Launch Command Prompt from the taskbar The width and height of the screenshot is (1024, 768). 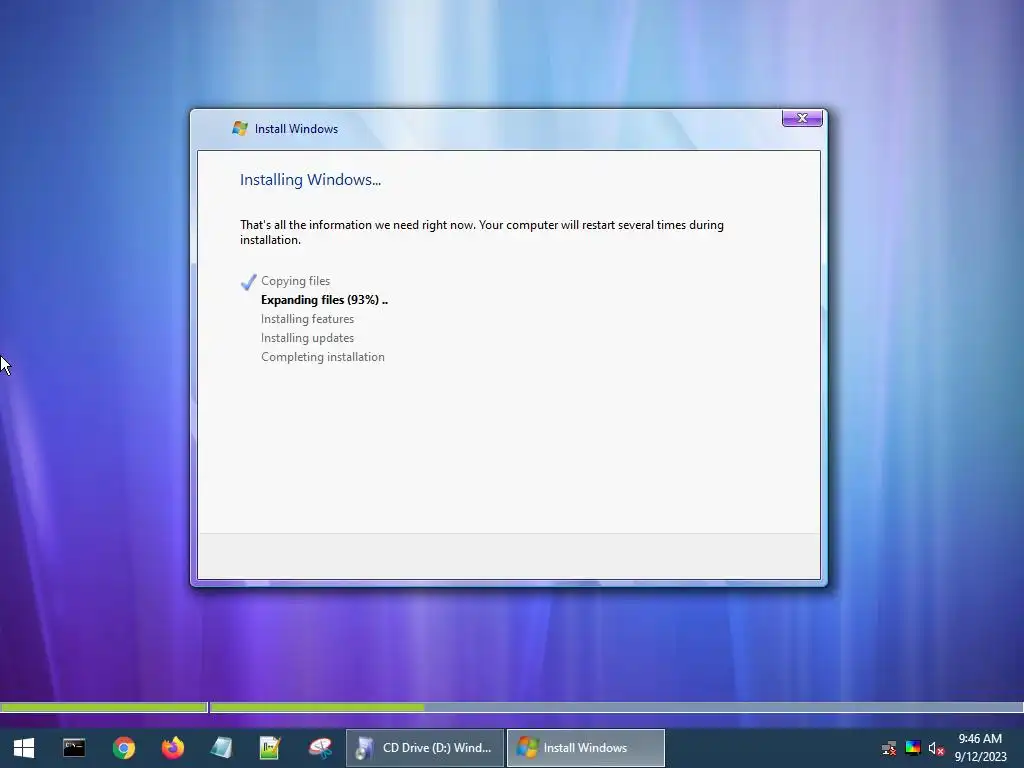(x=74, y=748)
